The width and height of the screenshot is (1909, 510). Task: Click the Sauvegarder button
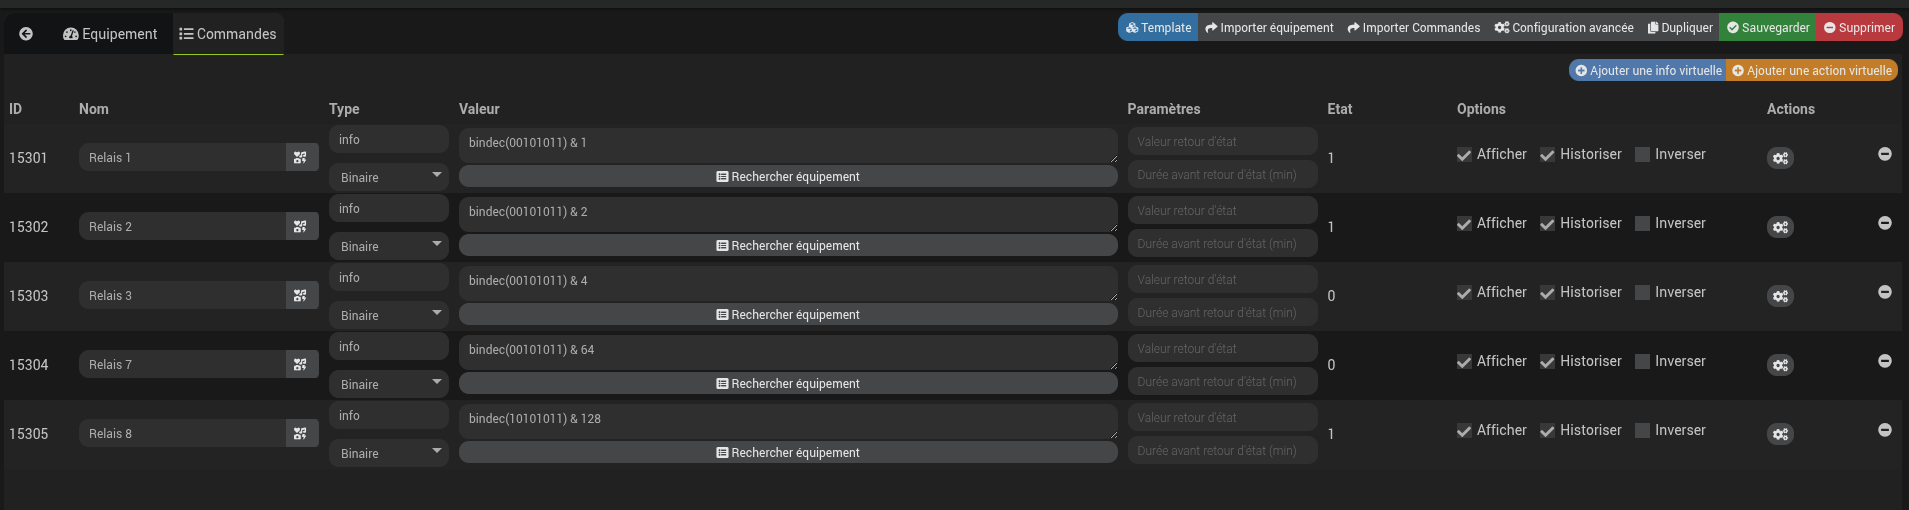(1767, 28)
